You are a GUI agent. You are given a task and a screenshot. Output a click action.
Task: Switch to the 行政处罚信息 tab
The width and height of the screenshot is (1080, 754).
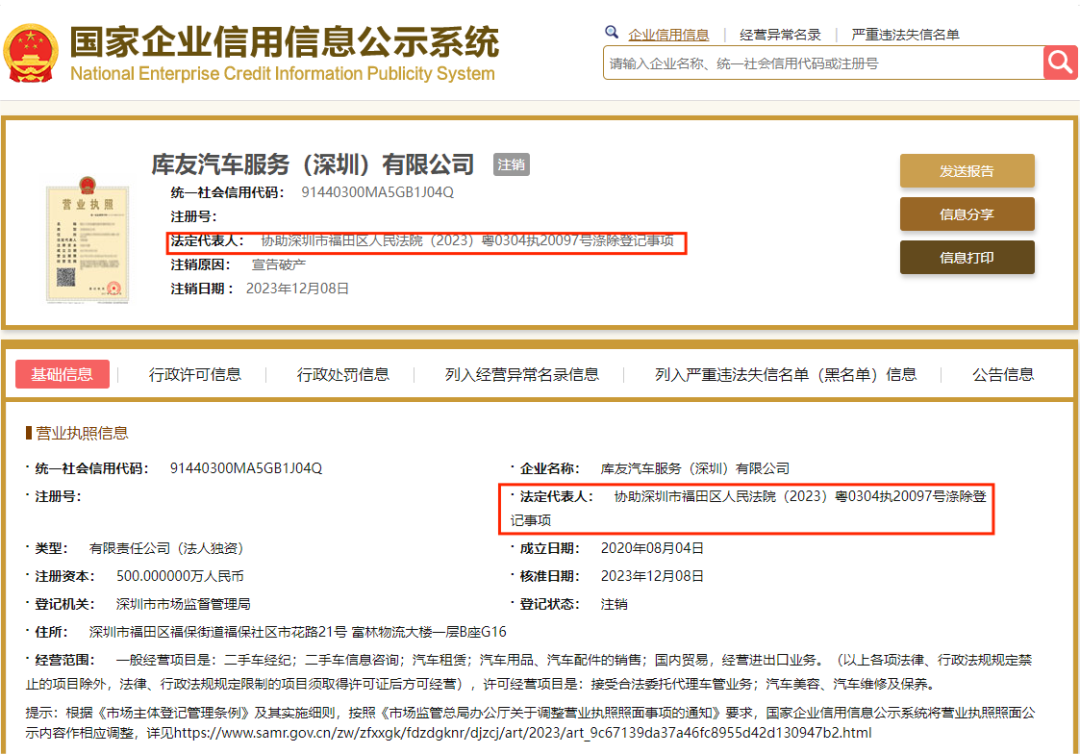point(343,374)
